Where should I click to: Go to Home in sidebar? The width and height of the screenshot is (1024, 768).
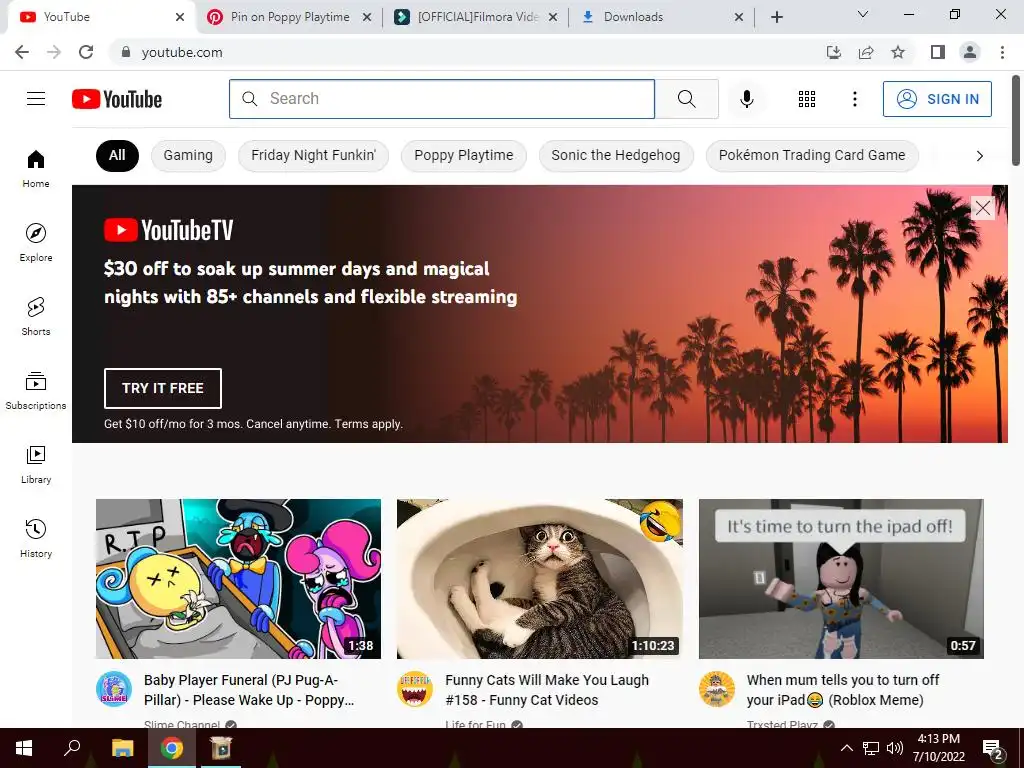36,168
